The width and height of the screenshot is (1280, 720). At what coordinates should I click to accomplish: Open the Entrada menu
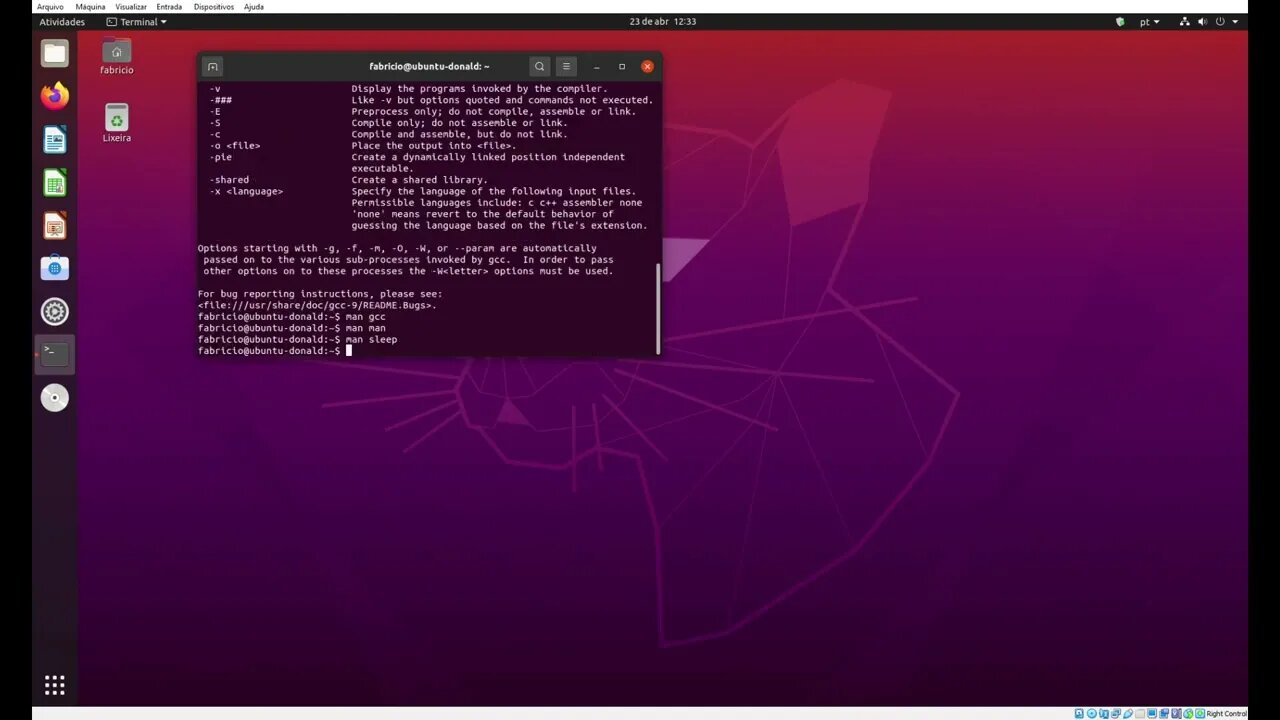(169, 6)
